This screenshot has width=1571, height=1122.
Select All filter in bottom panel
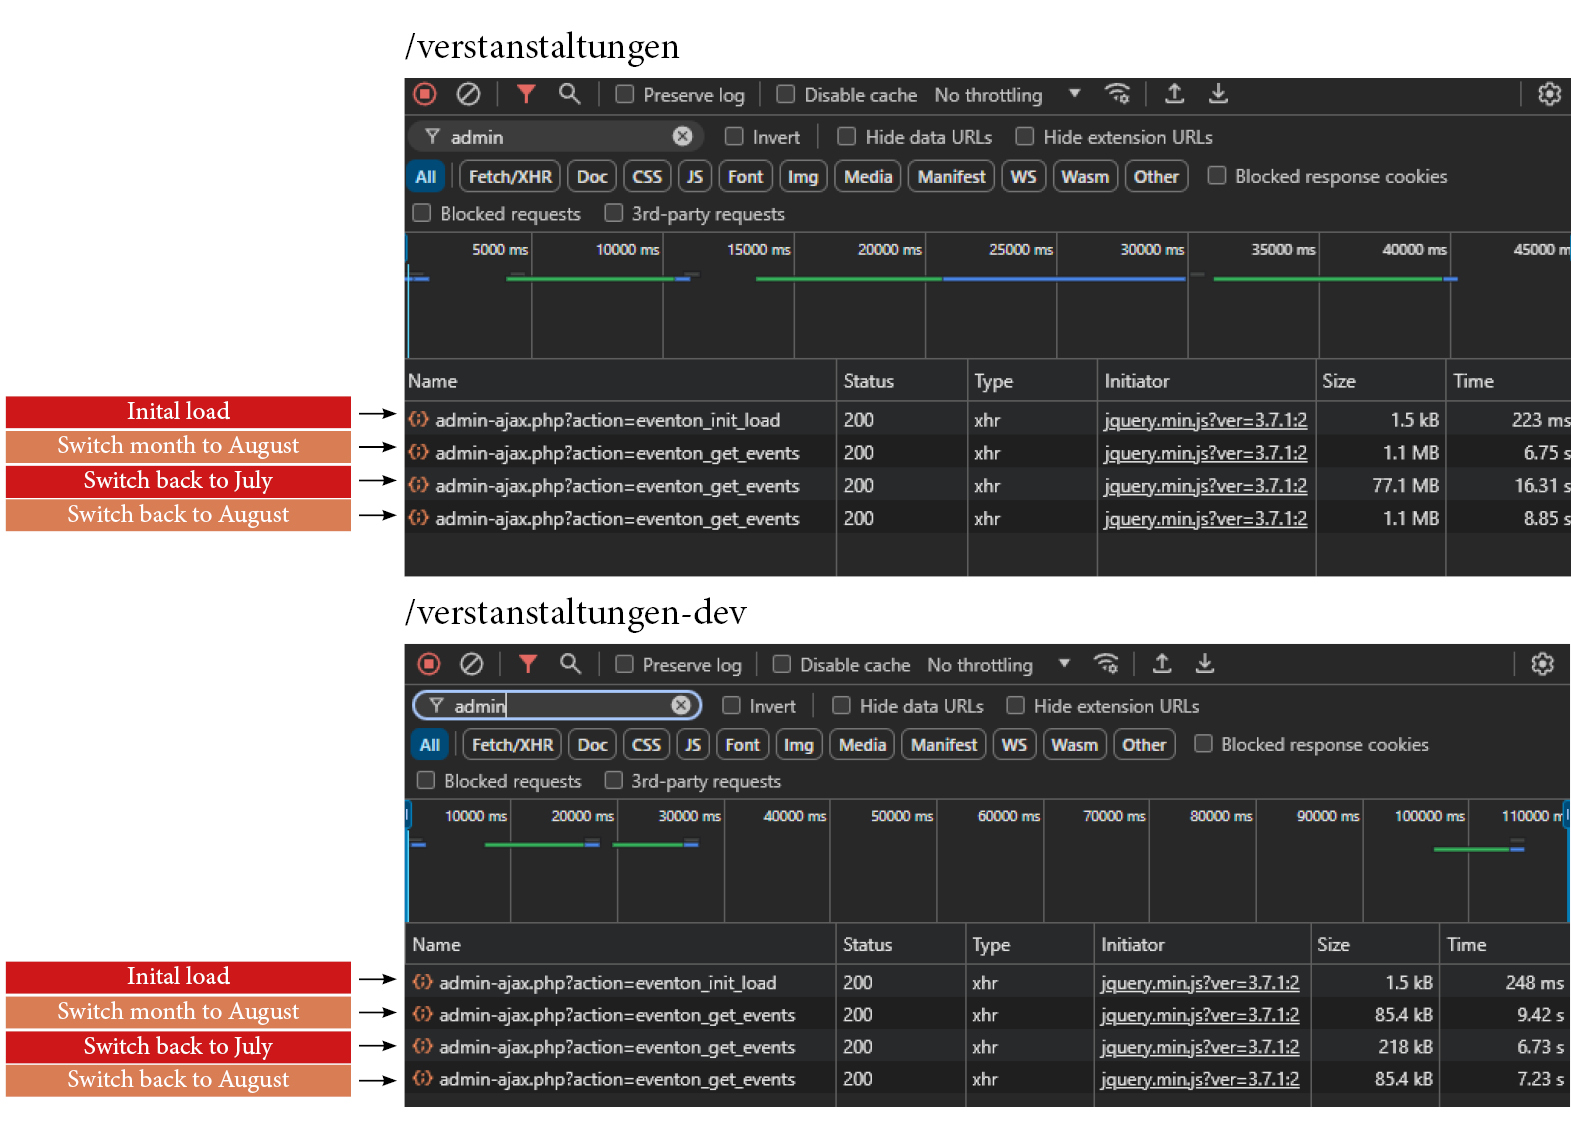(430, 744)
